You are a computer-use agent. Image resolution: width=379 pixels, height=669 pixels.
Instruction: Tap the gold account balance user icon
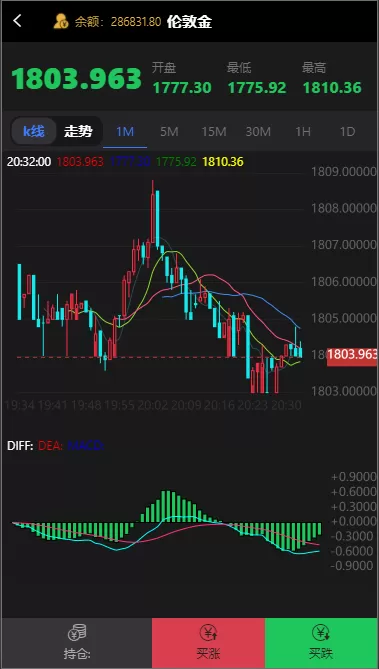pyautogui.click(x=61, y=21)
